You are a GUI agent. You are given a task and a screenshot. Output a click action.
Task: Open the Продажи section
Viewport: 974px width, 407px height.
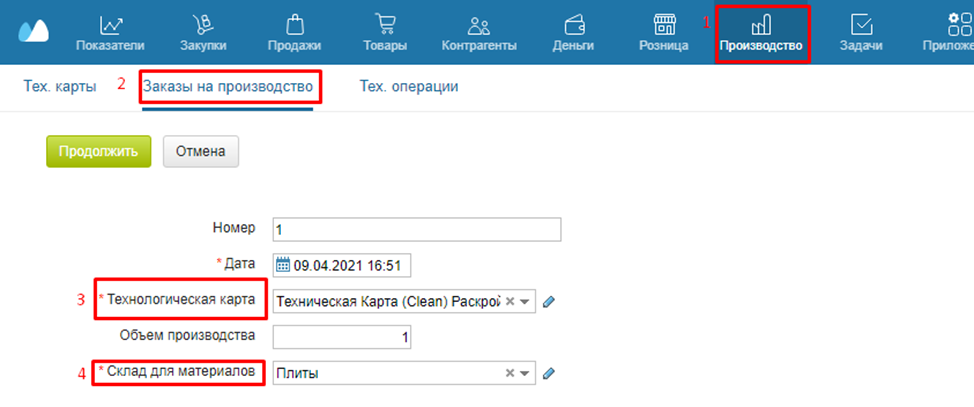[x=294, y=34]
